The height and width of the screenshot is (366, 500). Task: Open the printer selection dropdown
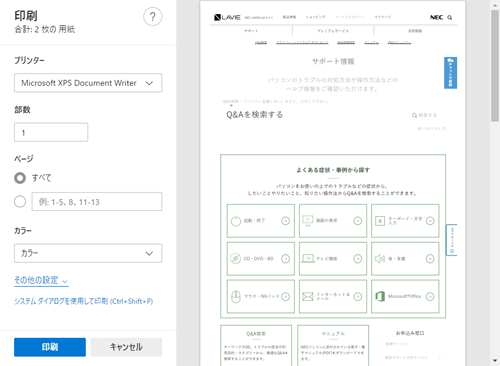click(x=88, y=83)
